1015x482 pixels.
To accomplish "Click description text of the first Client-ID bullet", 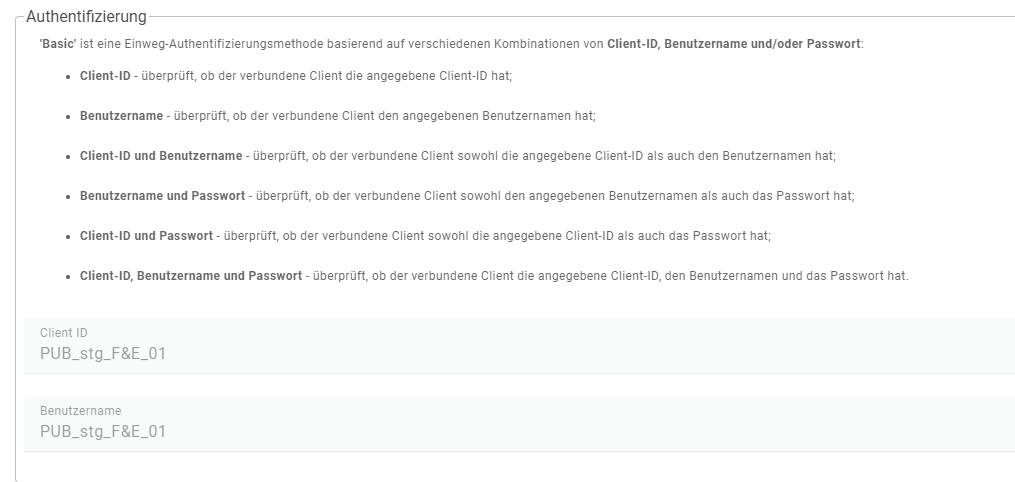I will click(x=330, y=76).
